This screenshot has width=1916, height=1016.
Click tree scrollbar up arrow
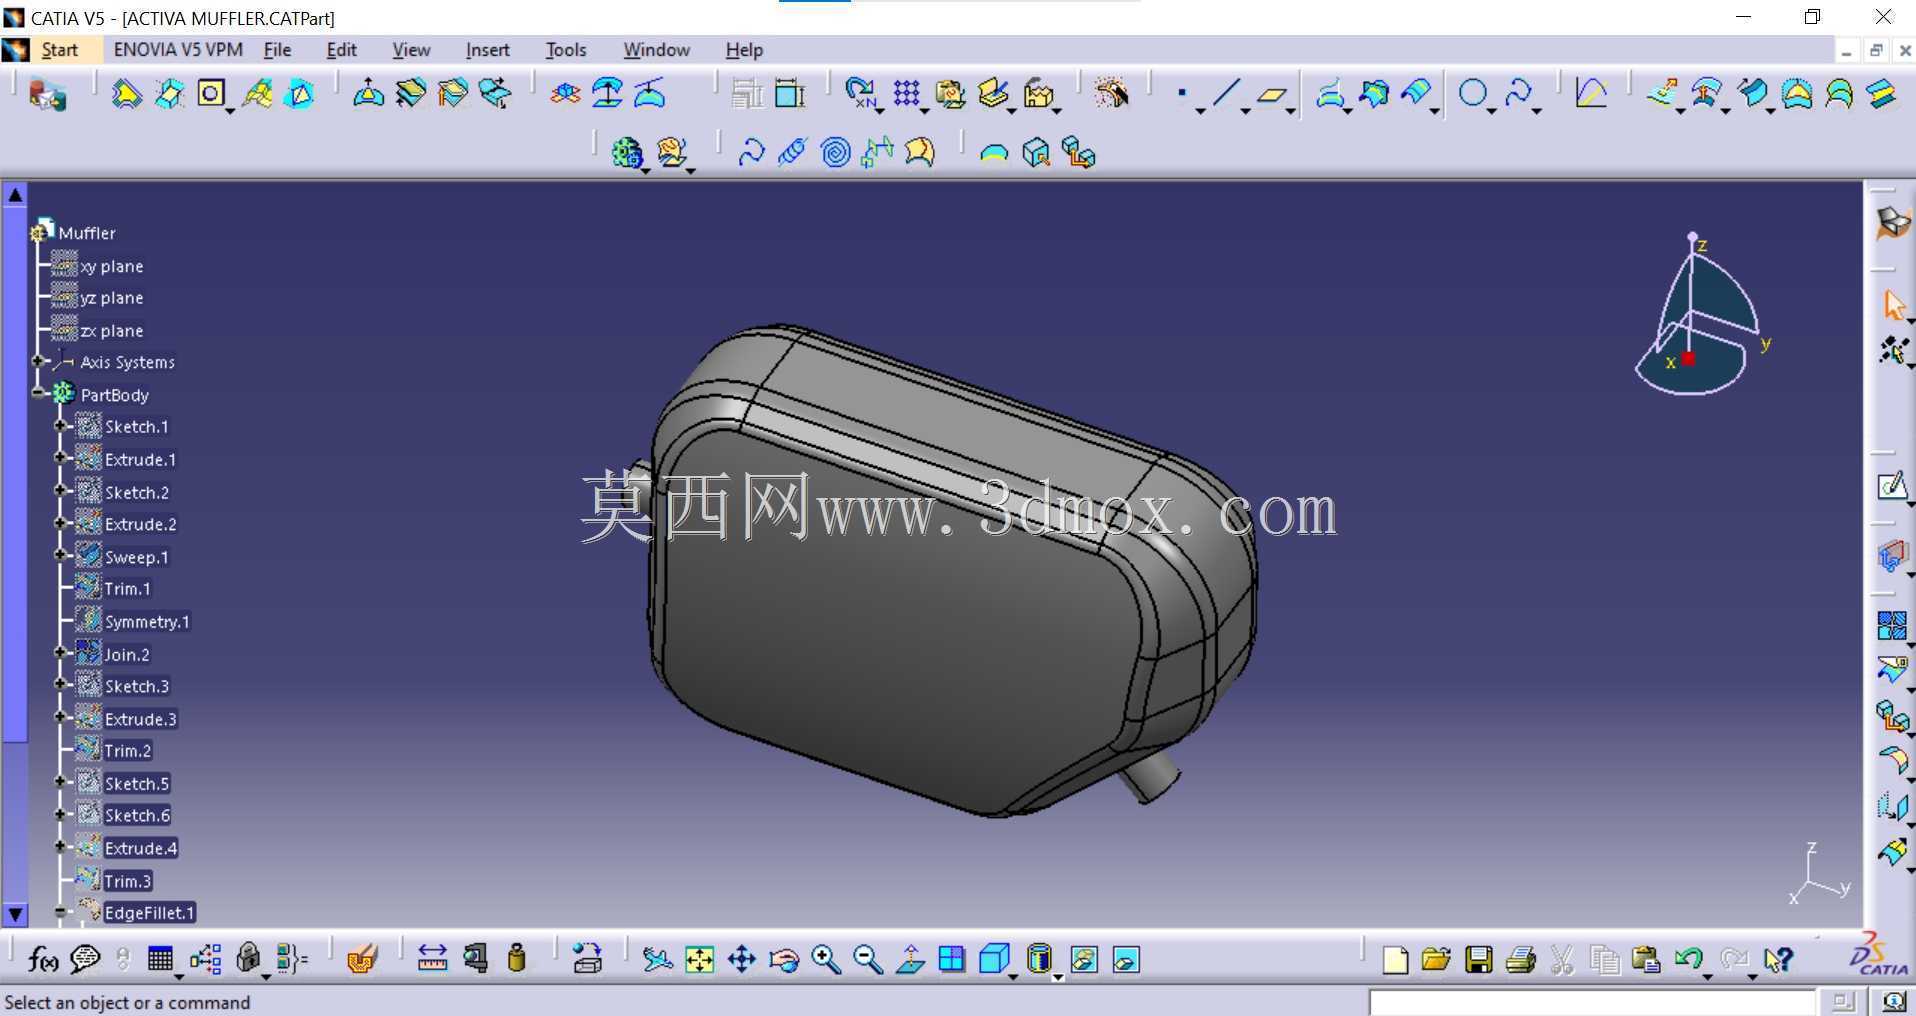click(x=15, y=195)
